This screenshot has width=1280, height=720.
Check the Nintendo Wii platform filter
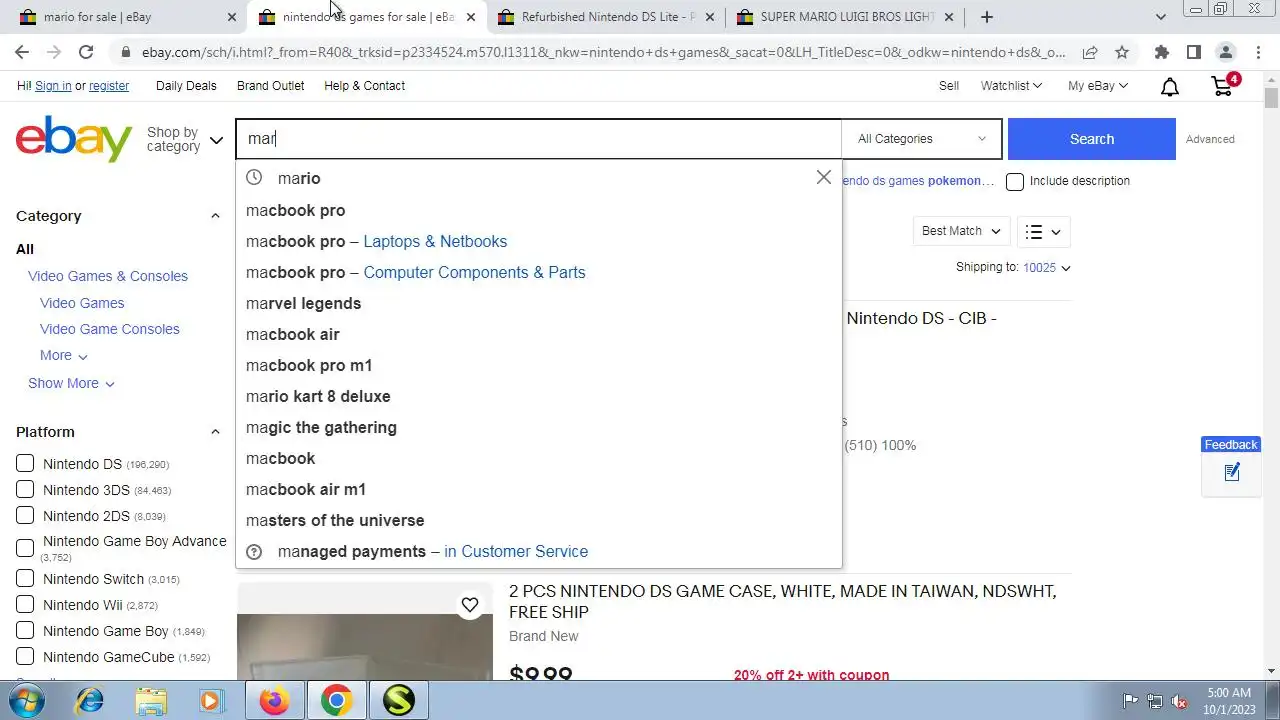tap(25, 605)
